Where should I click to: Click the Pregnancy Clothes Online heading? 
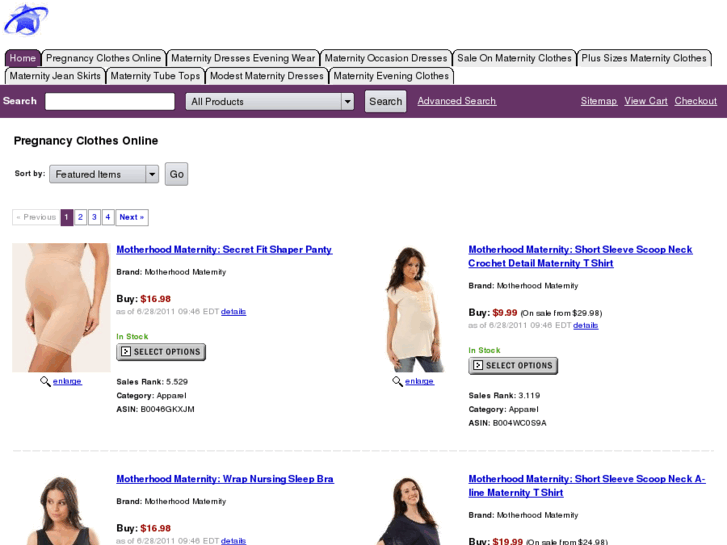(86, 141)
